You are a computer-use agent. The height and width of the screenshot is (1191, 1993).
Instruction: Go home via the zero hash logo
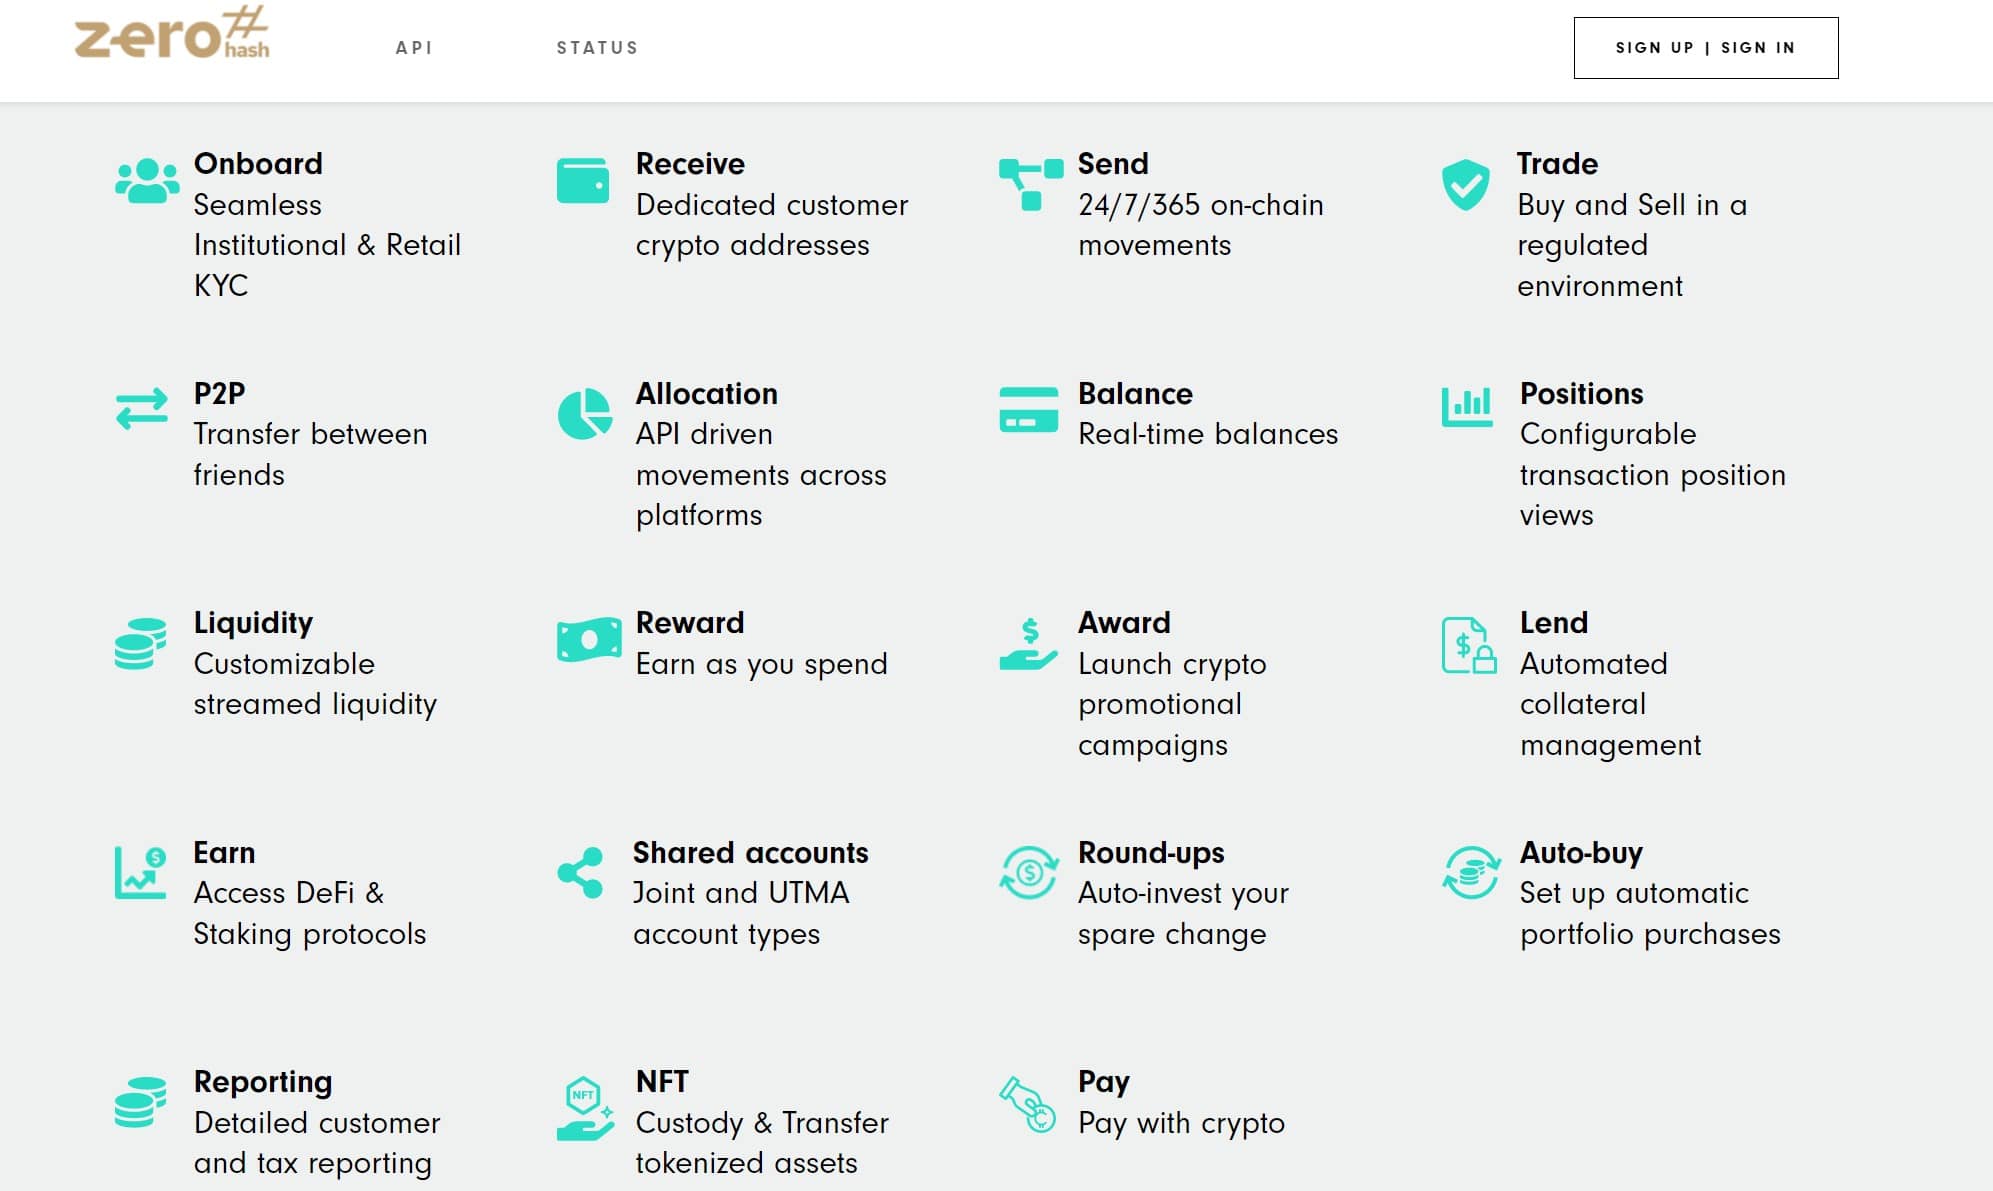[x=172, y=33]
